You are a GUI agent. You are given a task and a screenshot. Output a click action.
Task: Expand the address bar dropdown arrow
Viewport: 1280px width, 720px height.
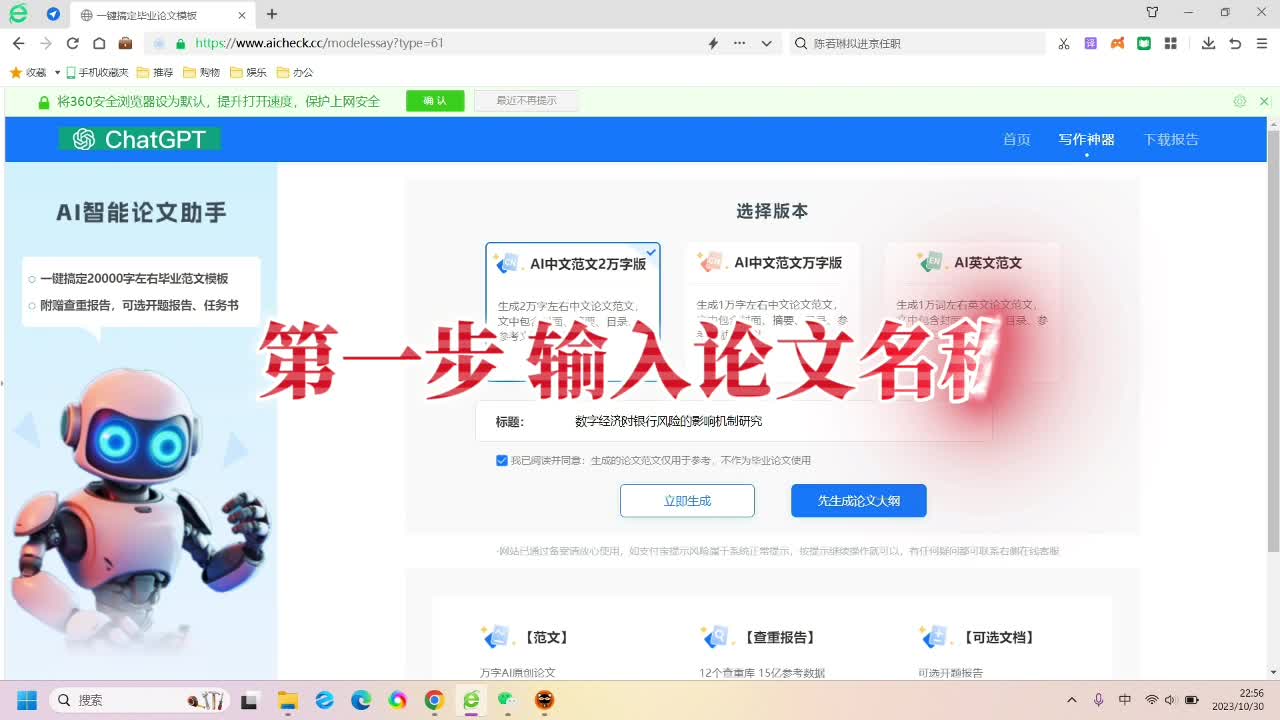pyautogui.click(x=767, y=43)
